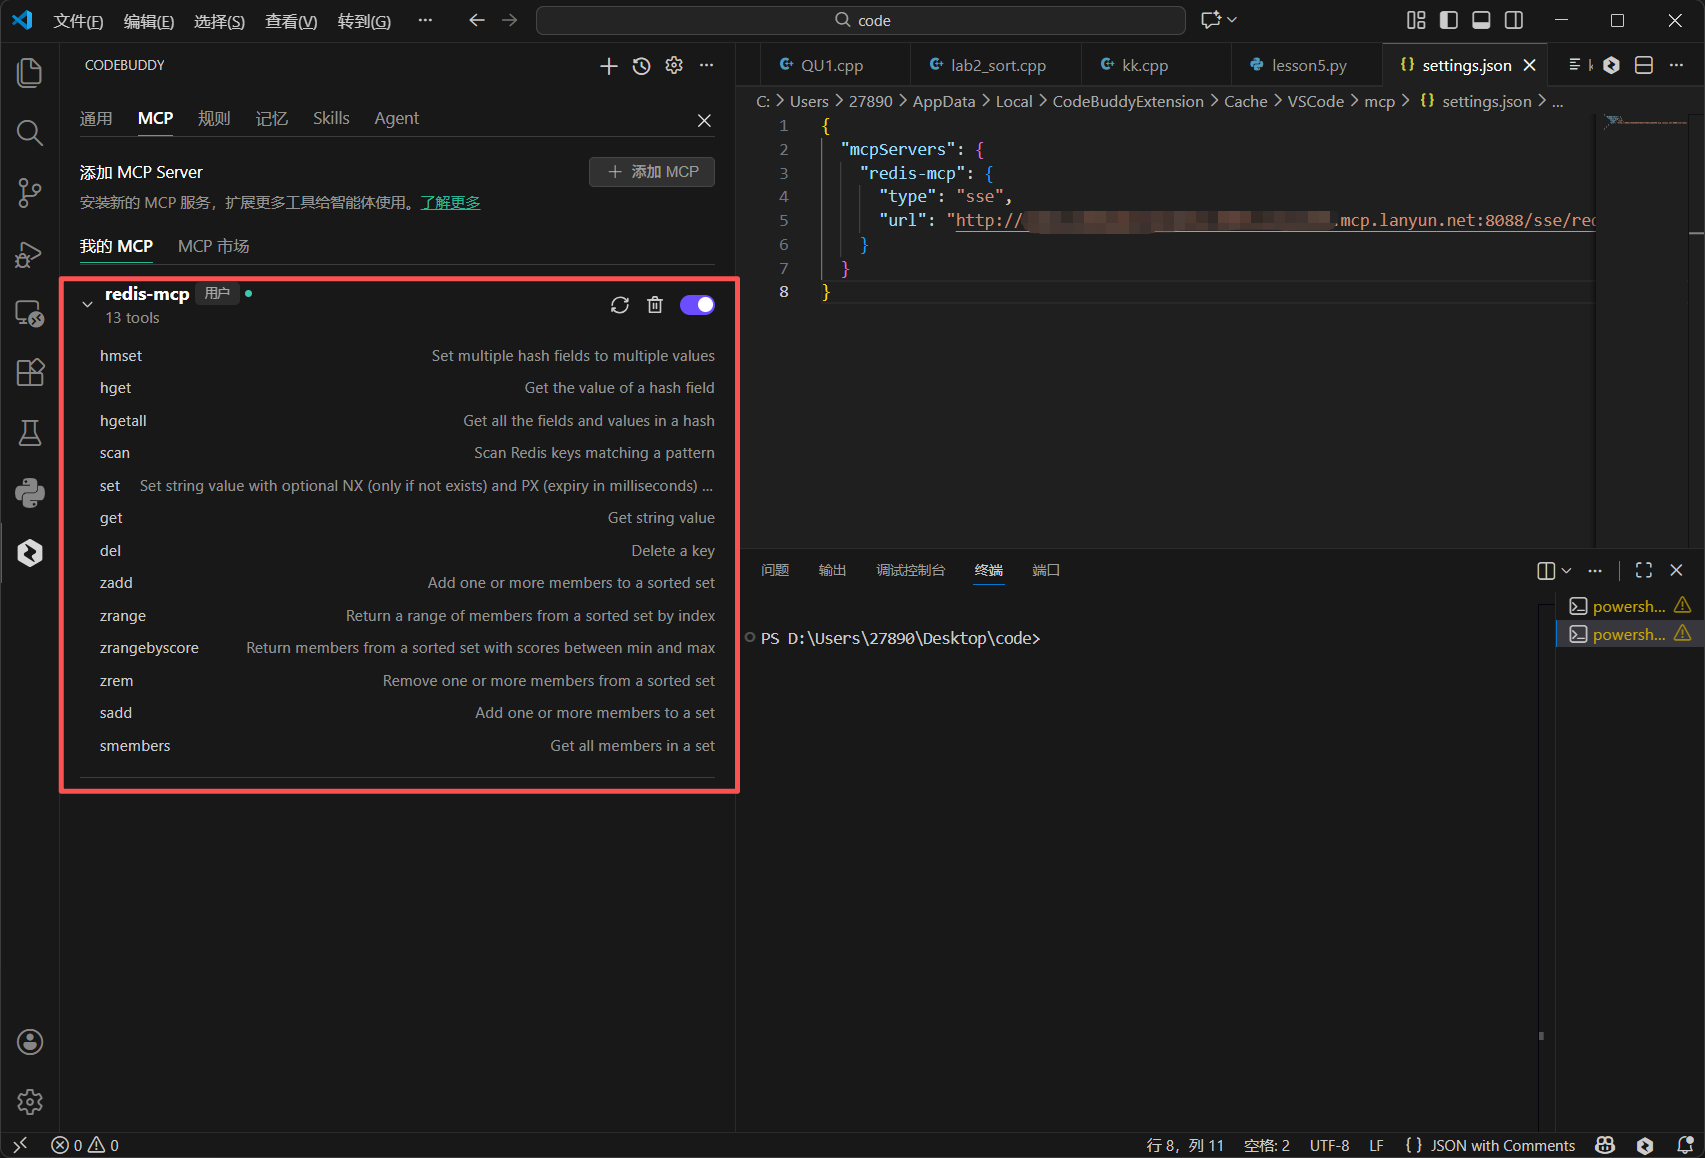Image resolution: width=1705 pixels, height=1158 pixels.
Task: Toggle the redis-mcp server switch off
Action: (x=697, y=305)
